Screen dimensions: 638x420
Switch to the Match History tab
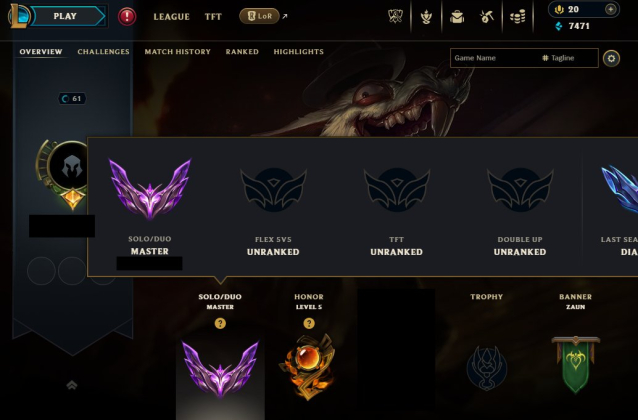point(177,52)
